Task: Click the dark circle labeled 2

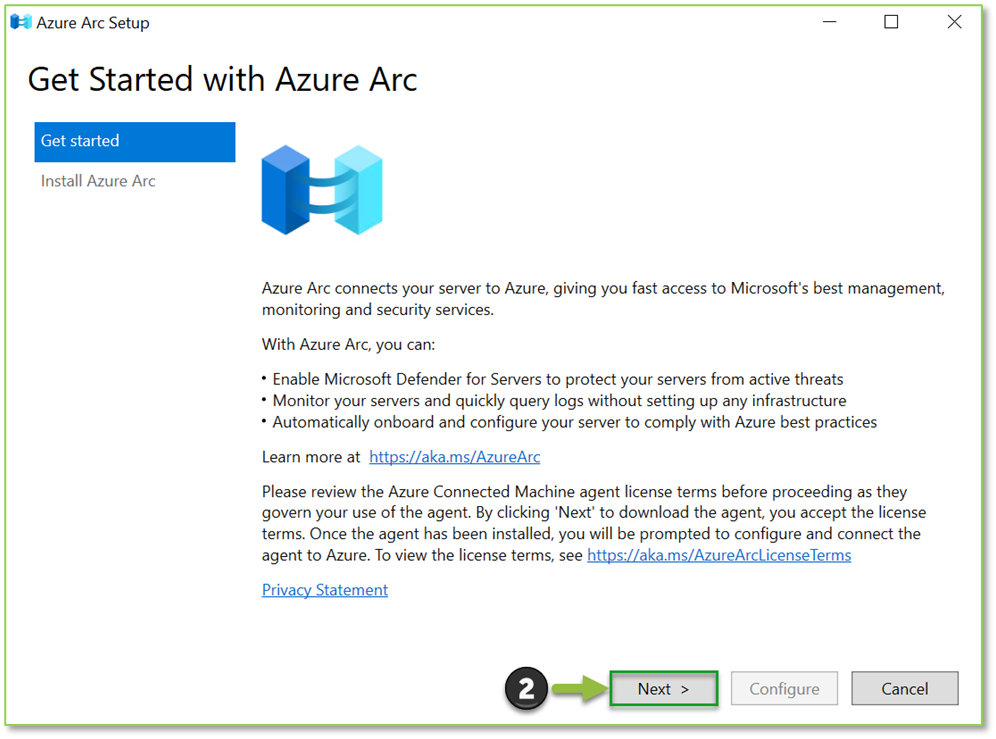Action: [527, 688]
